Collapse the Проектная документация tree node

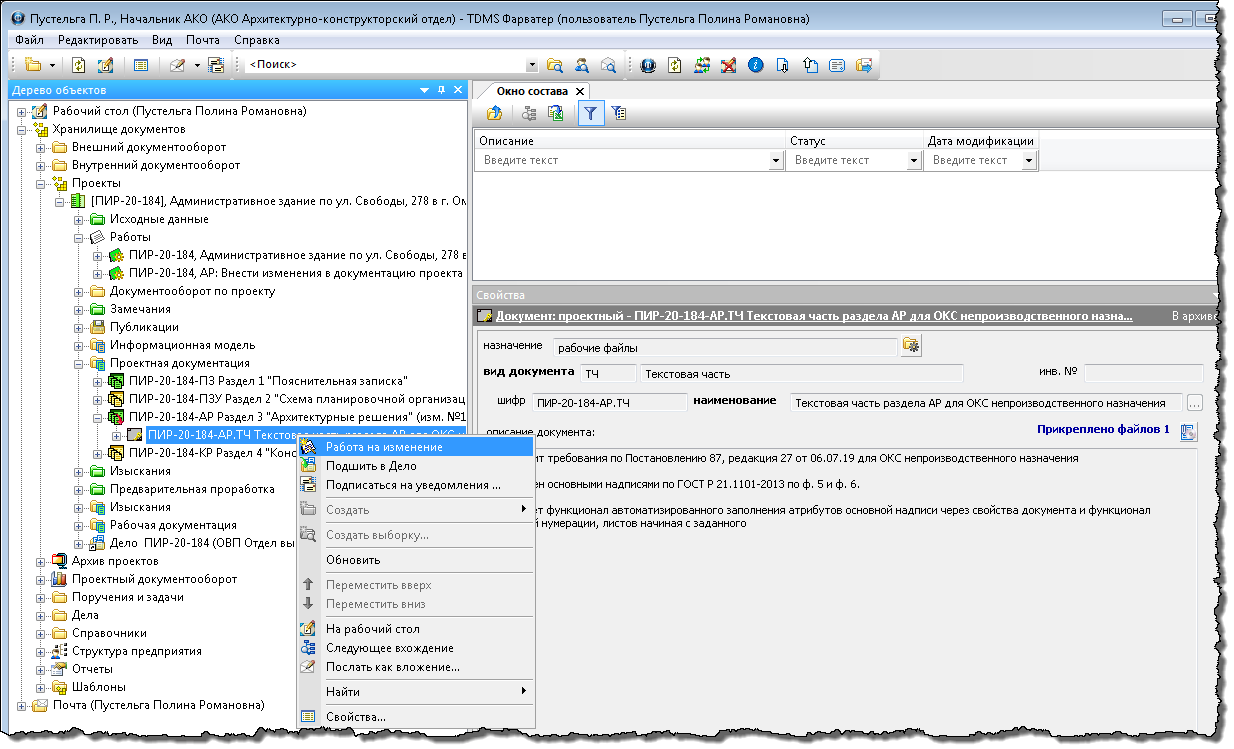(79, 363)
